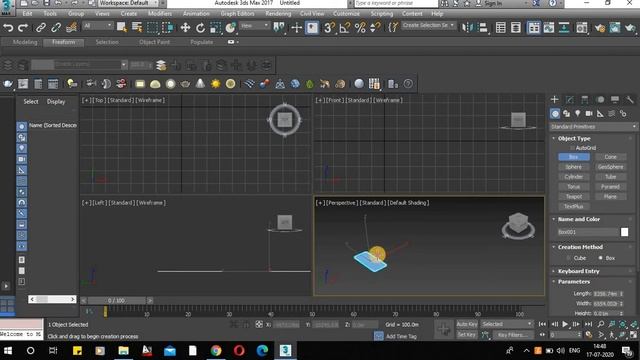The height and width of the screenshot is (360, 640).
Task: Open the Animation menu
Action: coord(196,13)
